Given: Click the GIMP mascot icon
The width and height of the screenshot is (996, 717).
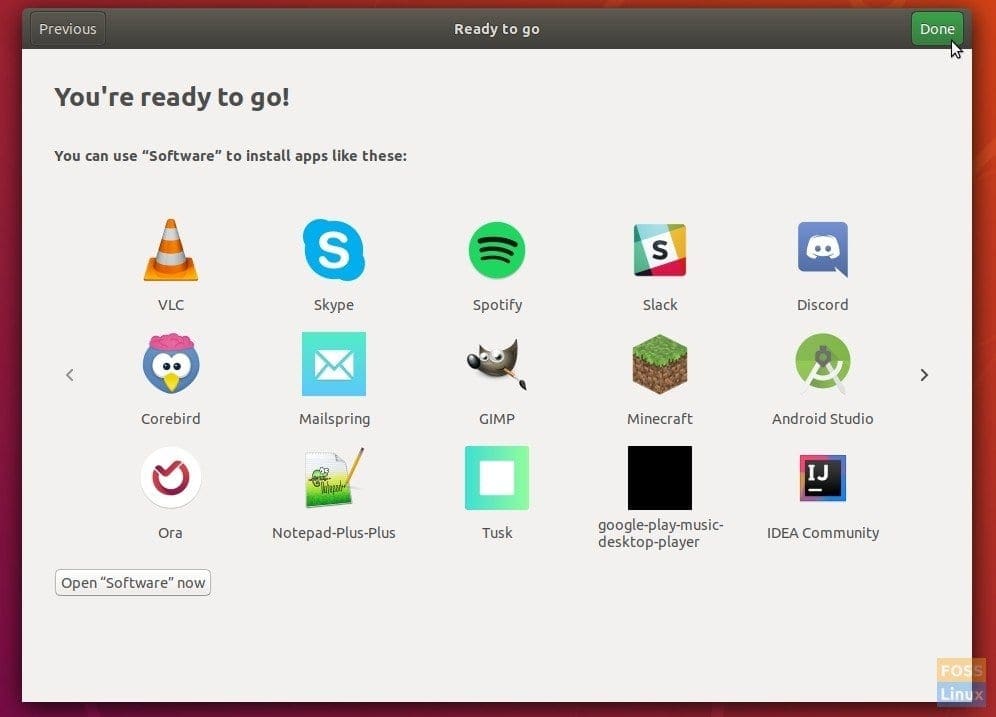Looking at the screenshot, I should click(x=497, y=364).
